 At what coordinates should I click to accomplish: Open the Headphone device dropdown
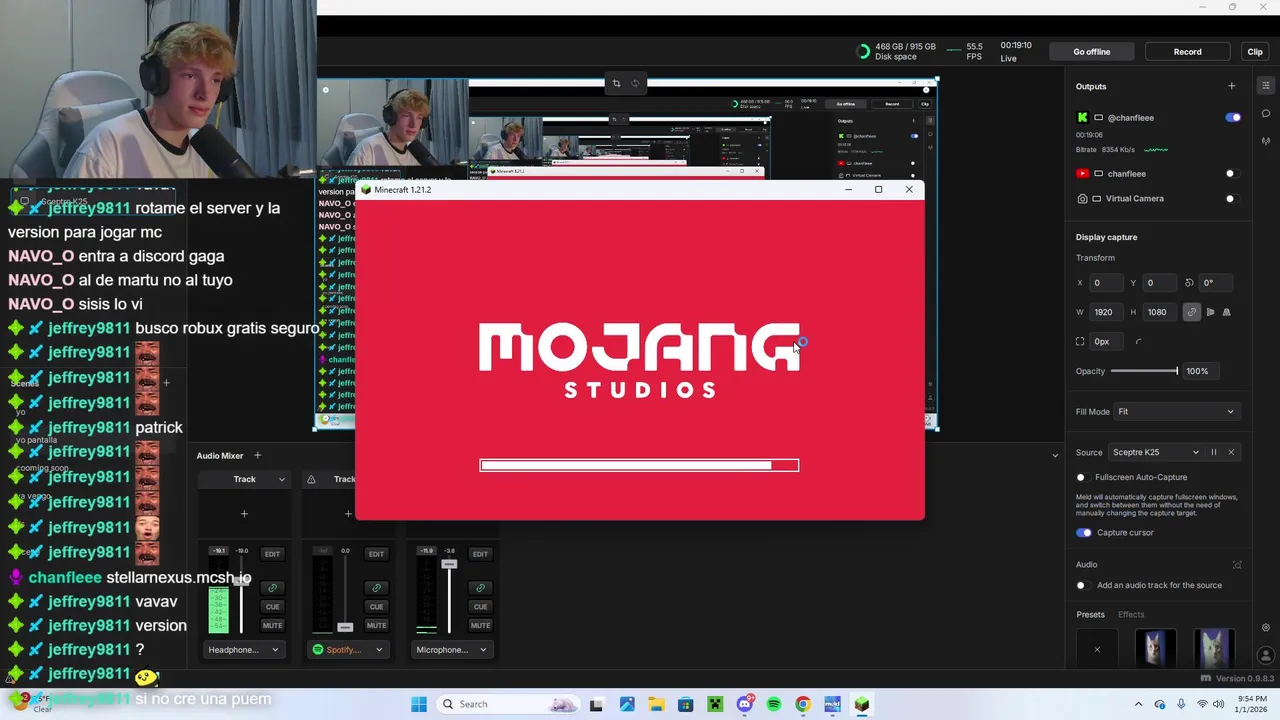pyautogui.click(x=243, y=650)
